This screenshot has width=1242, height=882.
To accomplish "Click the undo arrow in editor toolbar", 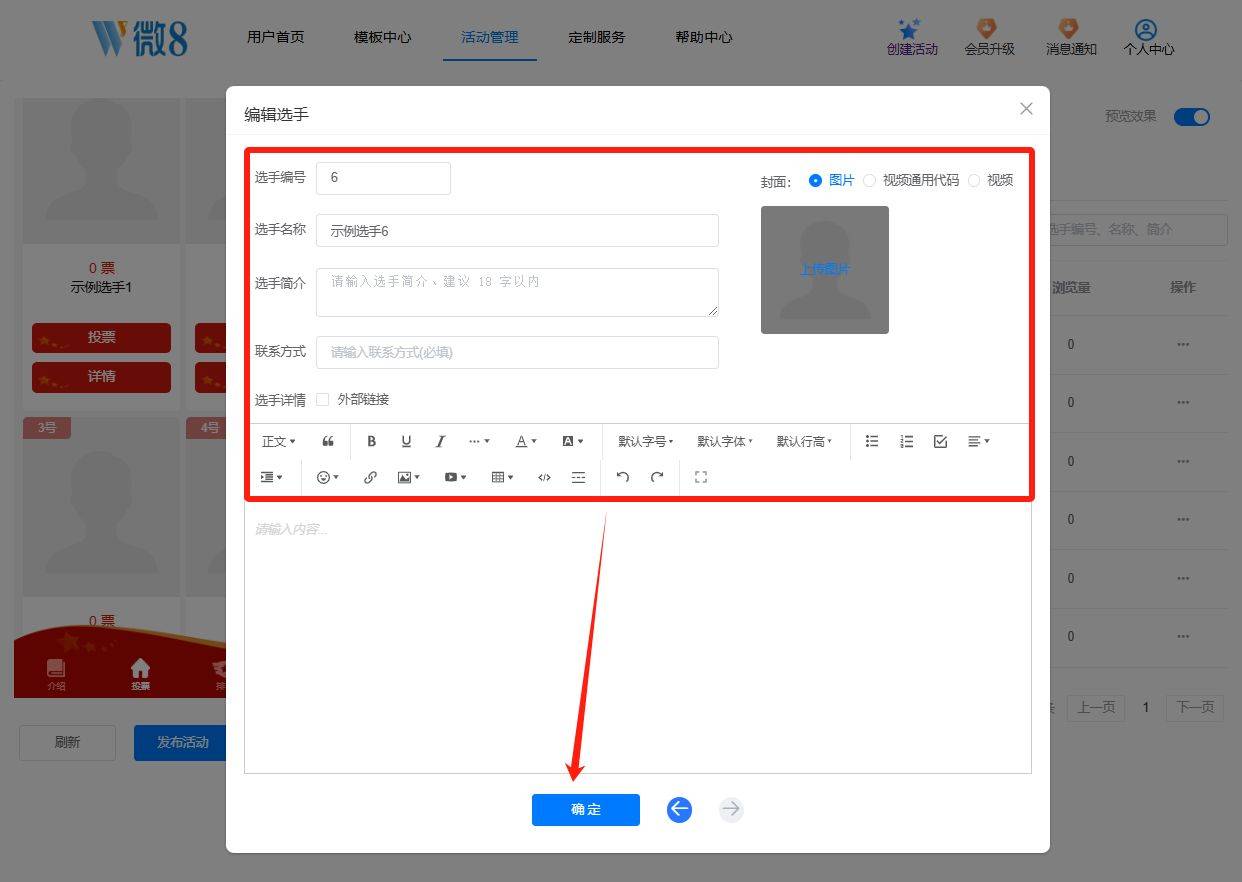I will click(x=623, y=477).
